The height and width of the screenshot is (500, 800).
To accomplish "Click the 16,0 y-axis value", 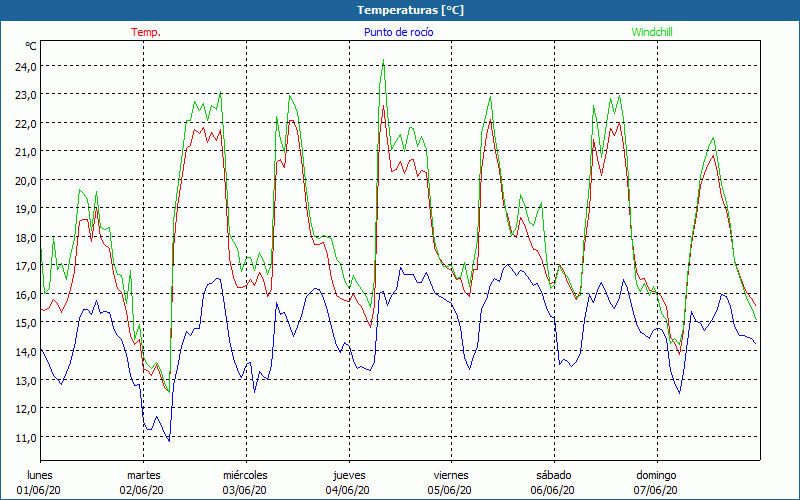I will [x=26, y=294].
